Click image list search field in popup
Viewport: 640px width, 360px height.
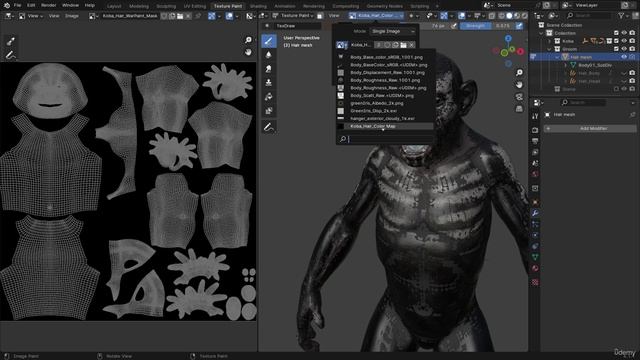[385, 139]
